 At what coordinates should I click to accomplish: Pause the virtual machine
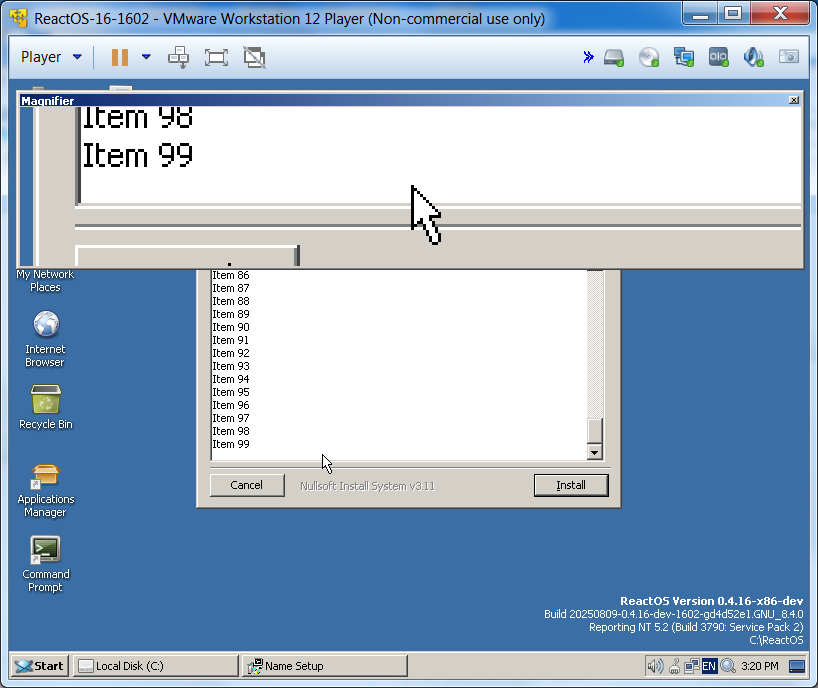[x=120, y=57]
